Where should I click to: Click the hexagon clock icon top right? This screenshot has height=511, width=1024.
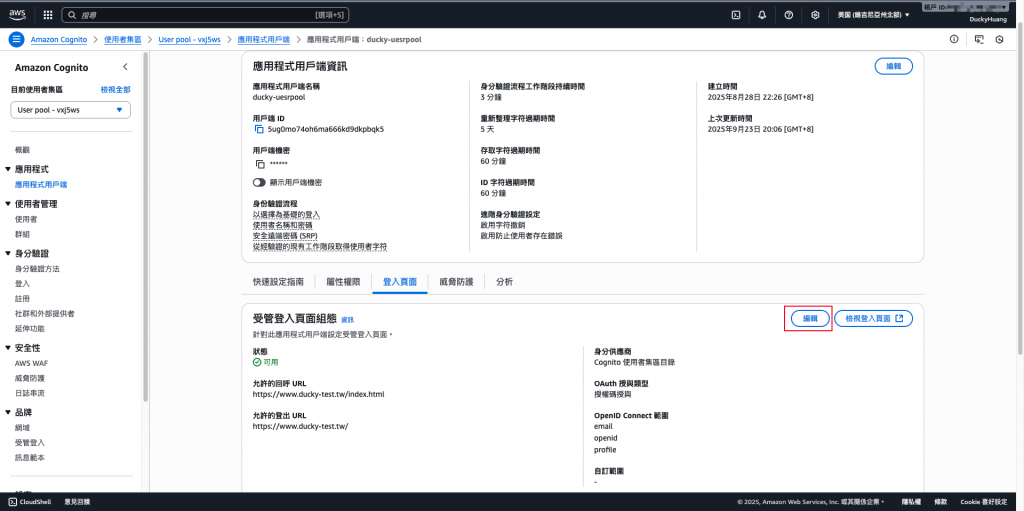999,39
